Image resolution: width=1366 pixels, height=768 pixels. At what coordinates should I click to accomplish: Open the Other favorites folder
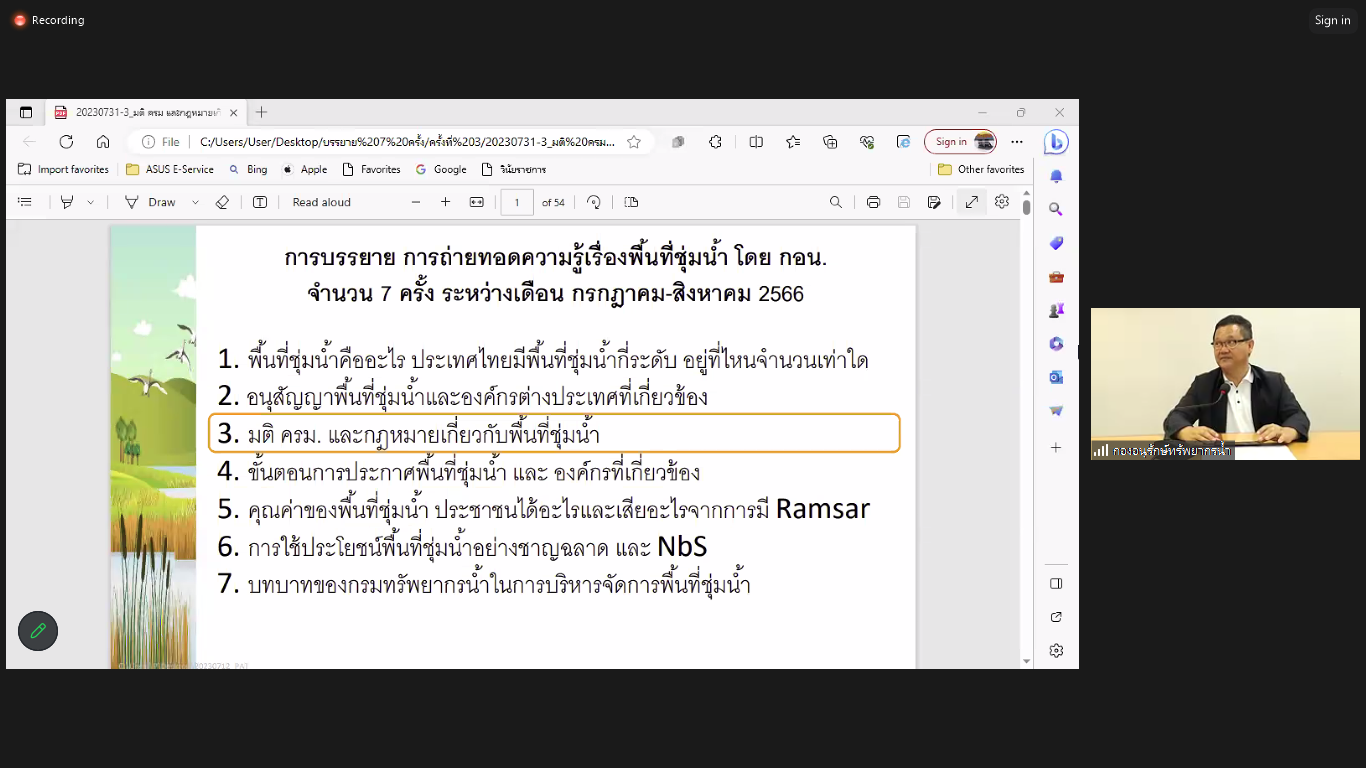(980, 170)
